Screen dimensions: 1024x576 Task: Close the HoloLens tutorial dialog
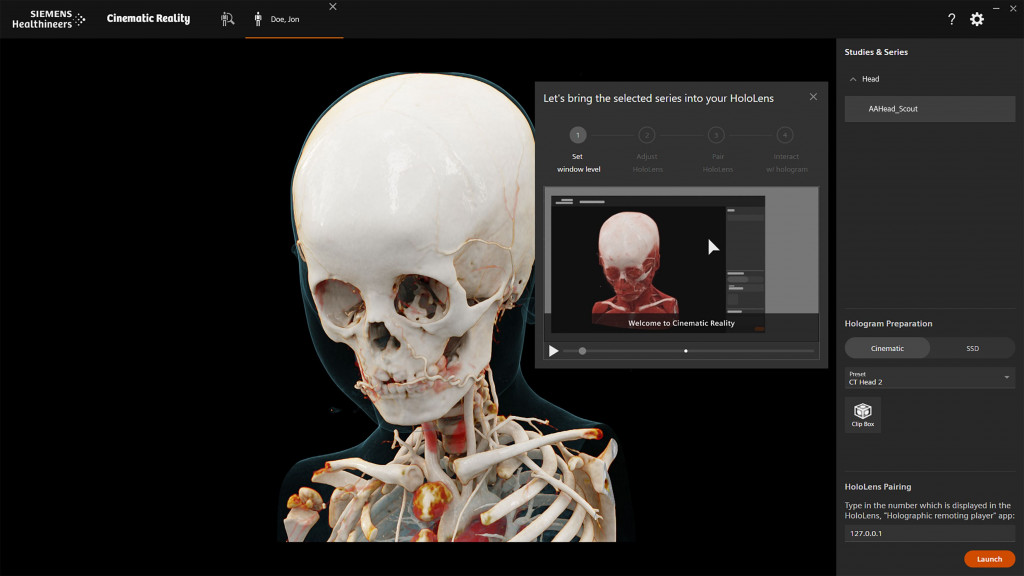point(813,97)
